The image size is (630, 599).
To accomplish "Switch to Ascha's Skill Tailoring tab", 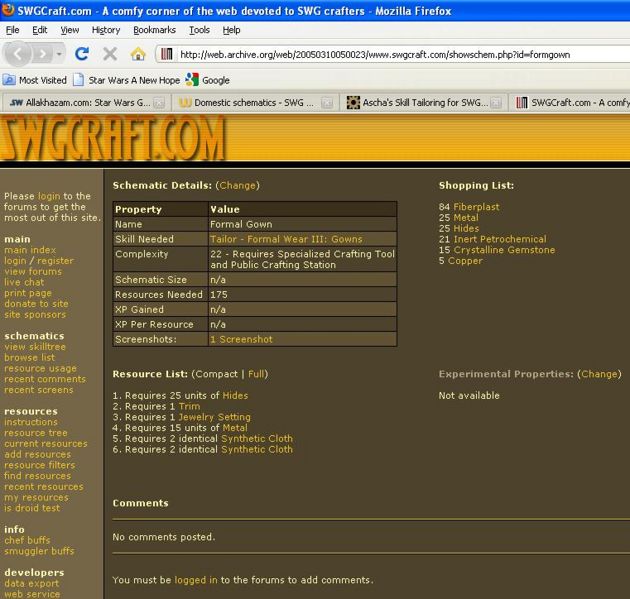I will tap(418, 102).
